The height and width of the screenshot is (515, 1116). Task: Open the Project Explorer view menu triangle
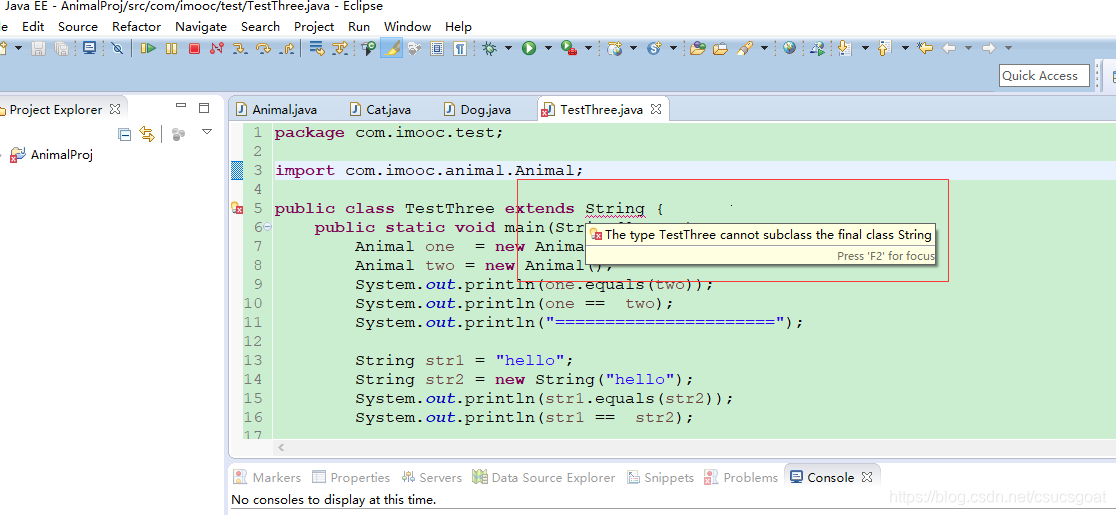tap(207, 132)
